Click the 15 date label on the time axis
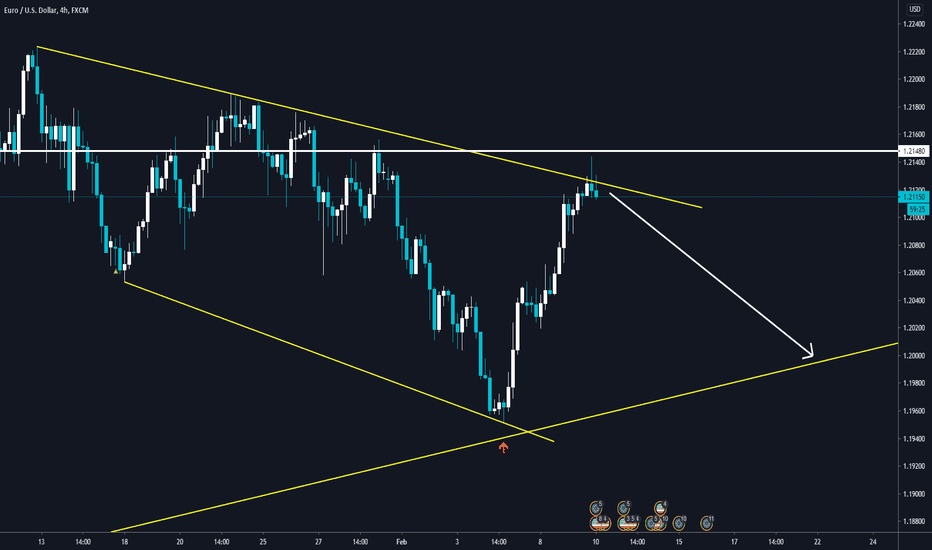 pyautogui.click(x=679, y=542)
